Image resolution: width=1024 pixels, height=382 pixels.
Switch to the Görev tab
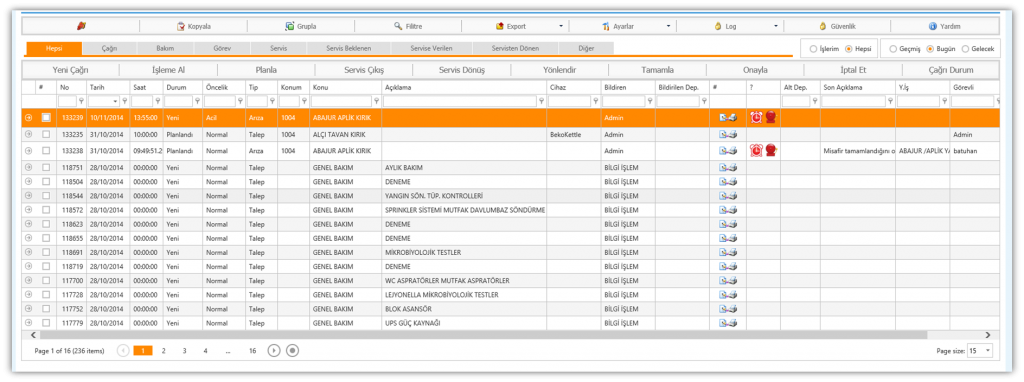click(x=222, y=49)
